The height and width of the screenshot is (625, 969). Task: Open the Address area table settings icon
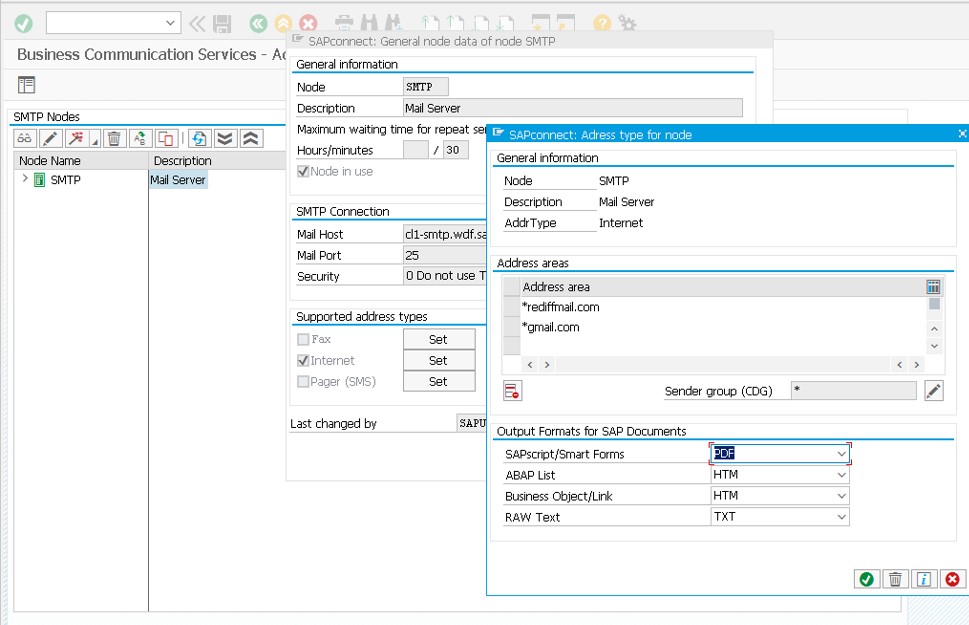(x=933, y=286)
